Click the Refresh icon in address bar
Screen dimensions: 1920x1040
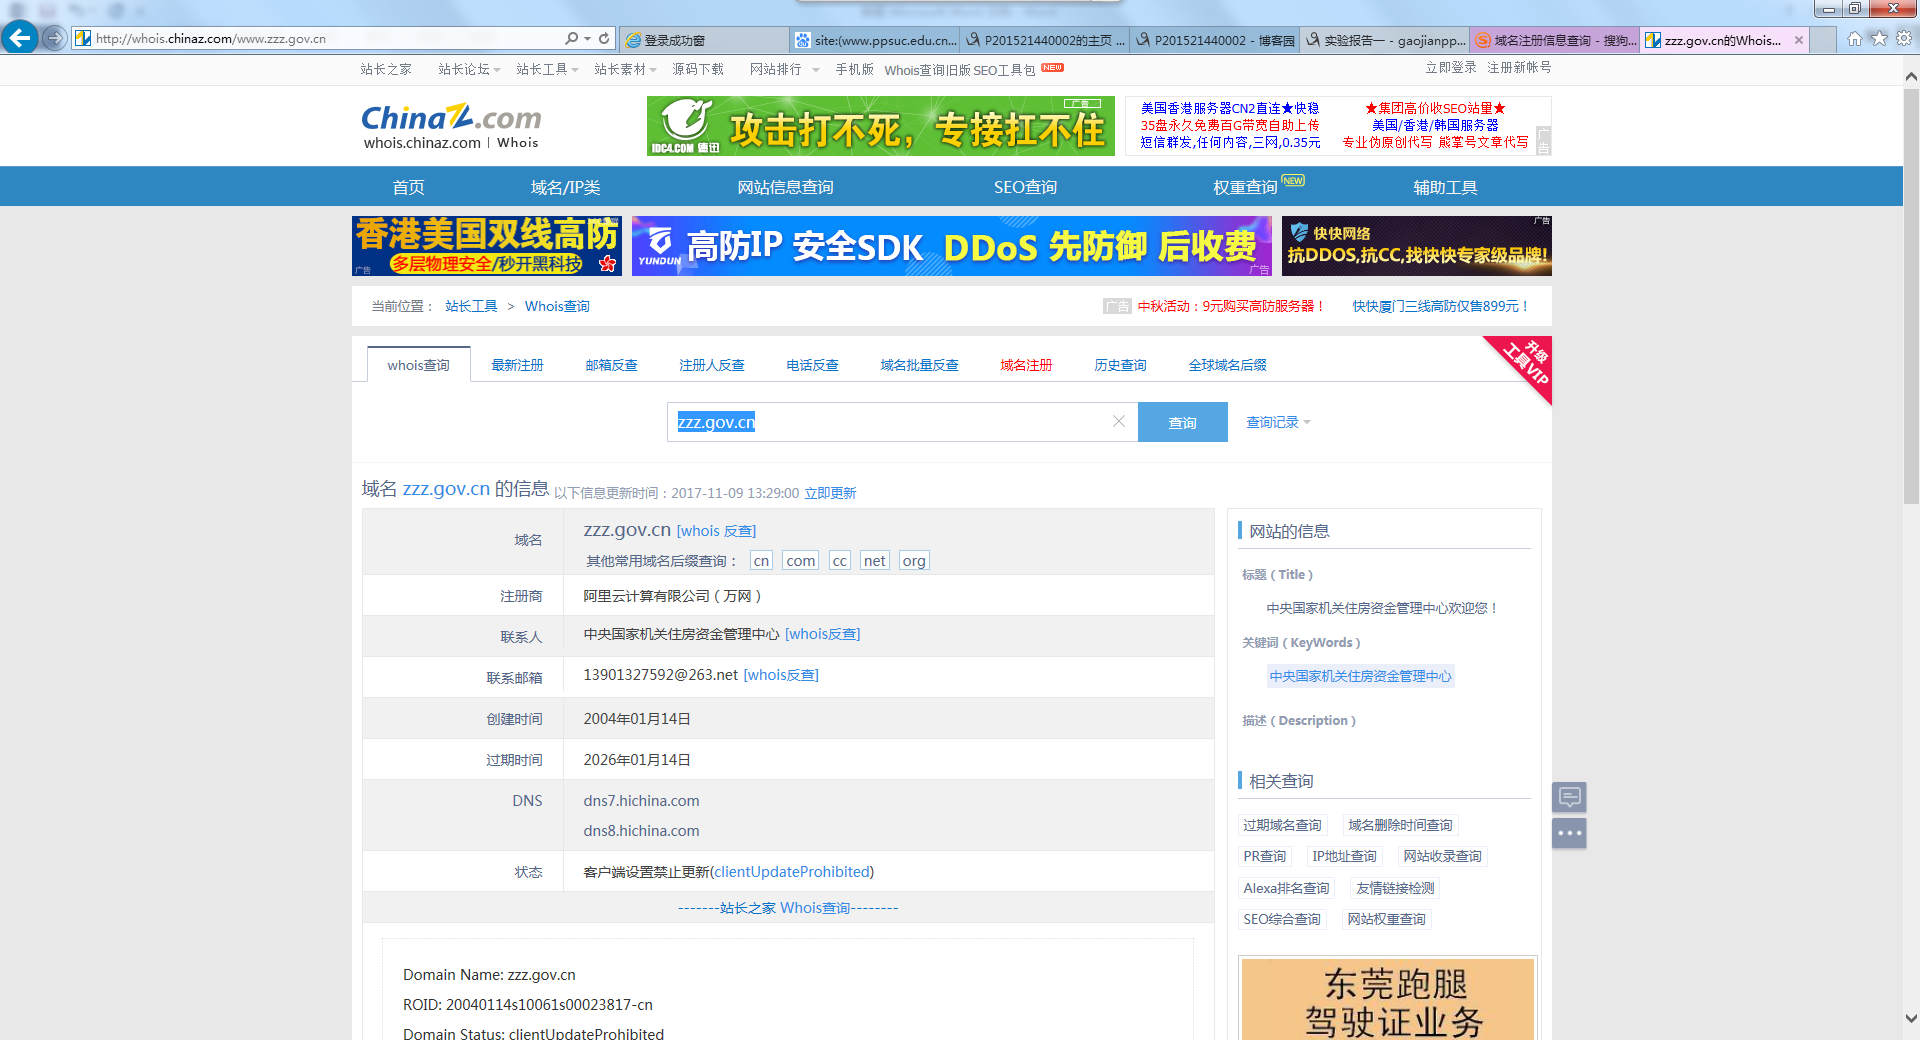[604, 38]
